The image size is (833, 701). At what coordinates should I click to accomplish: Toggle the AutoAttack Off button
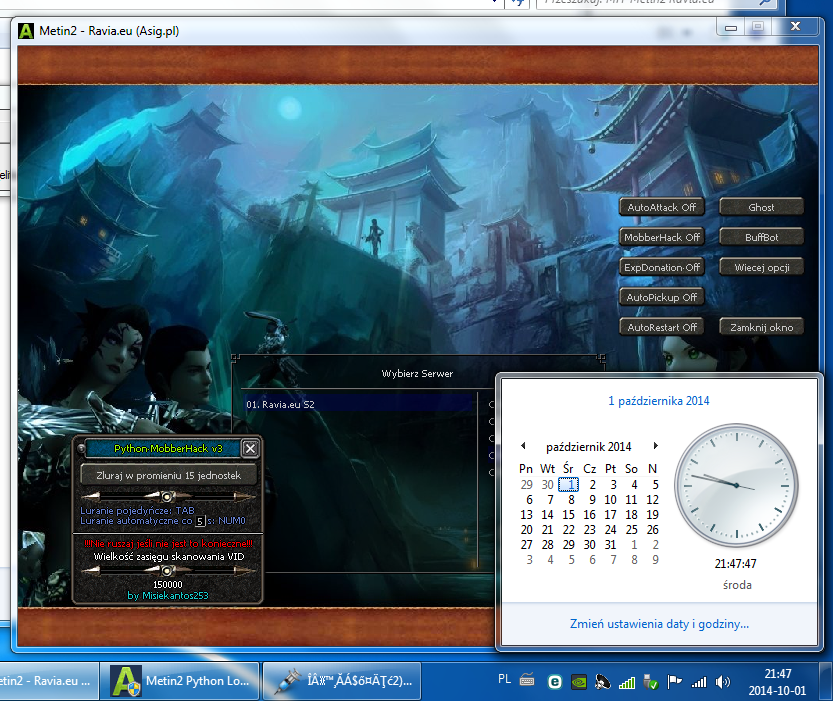point(661,207)
